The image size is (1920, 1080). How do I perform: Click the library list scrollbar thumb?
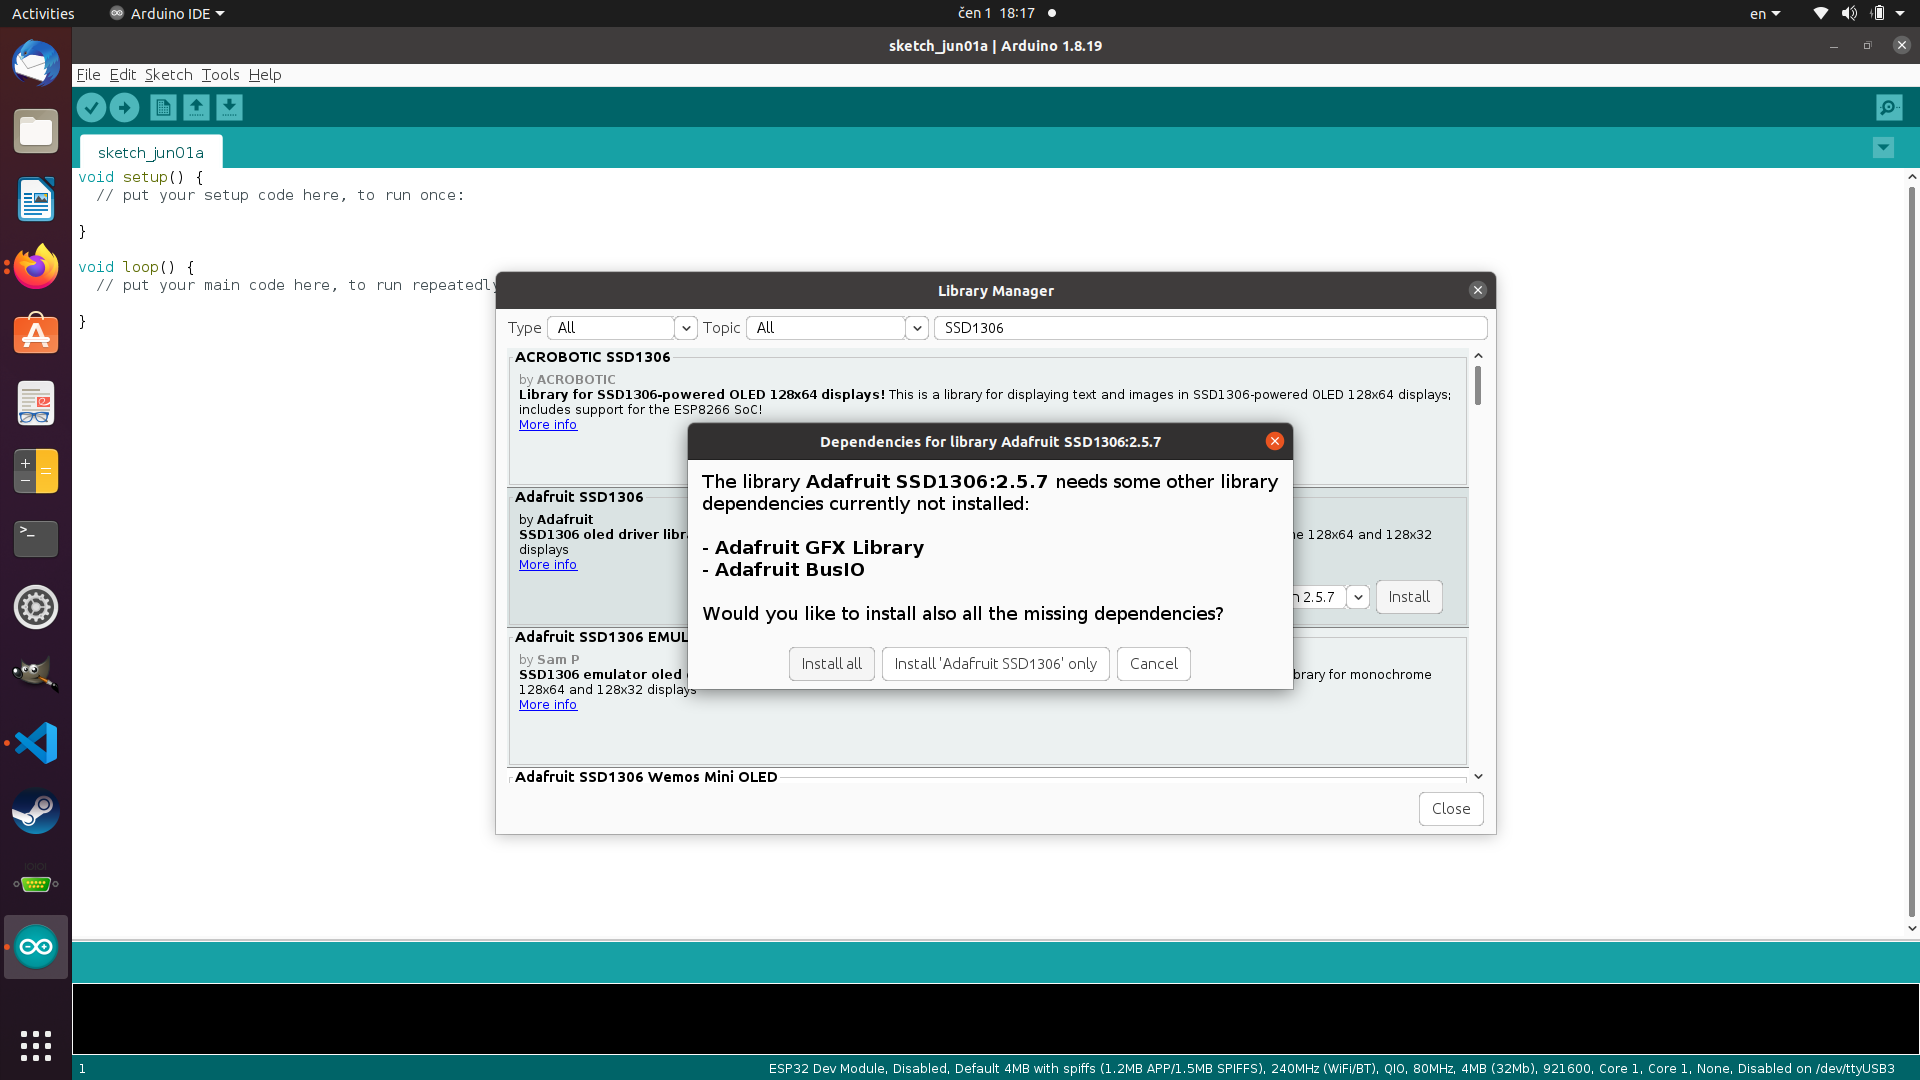(x=1477, y=385)
